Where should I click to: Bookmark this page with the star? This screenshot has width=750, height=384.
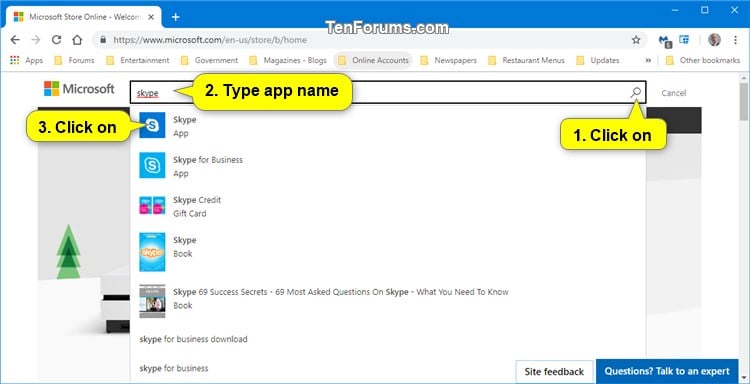[x=636, y=40]
